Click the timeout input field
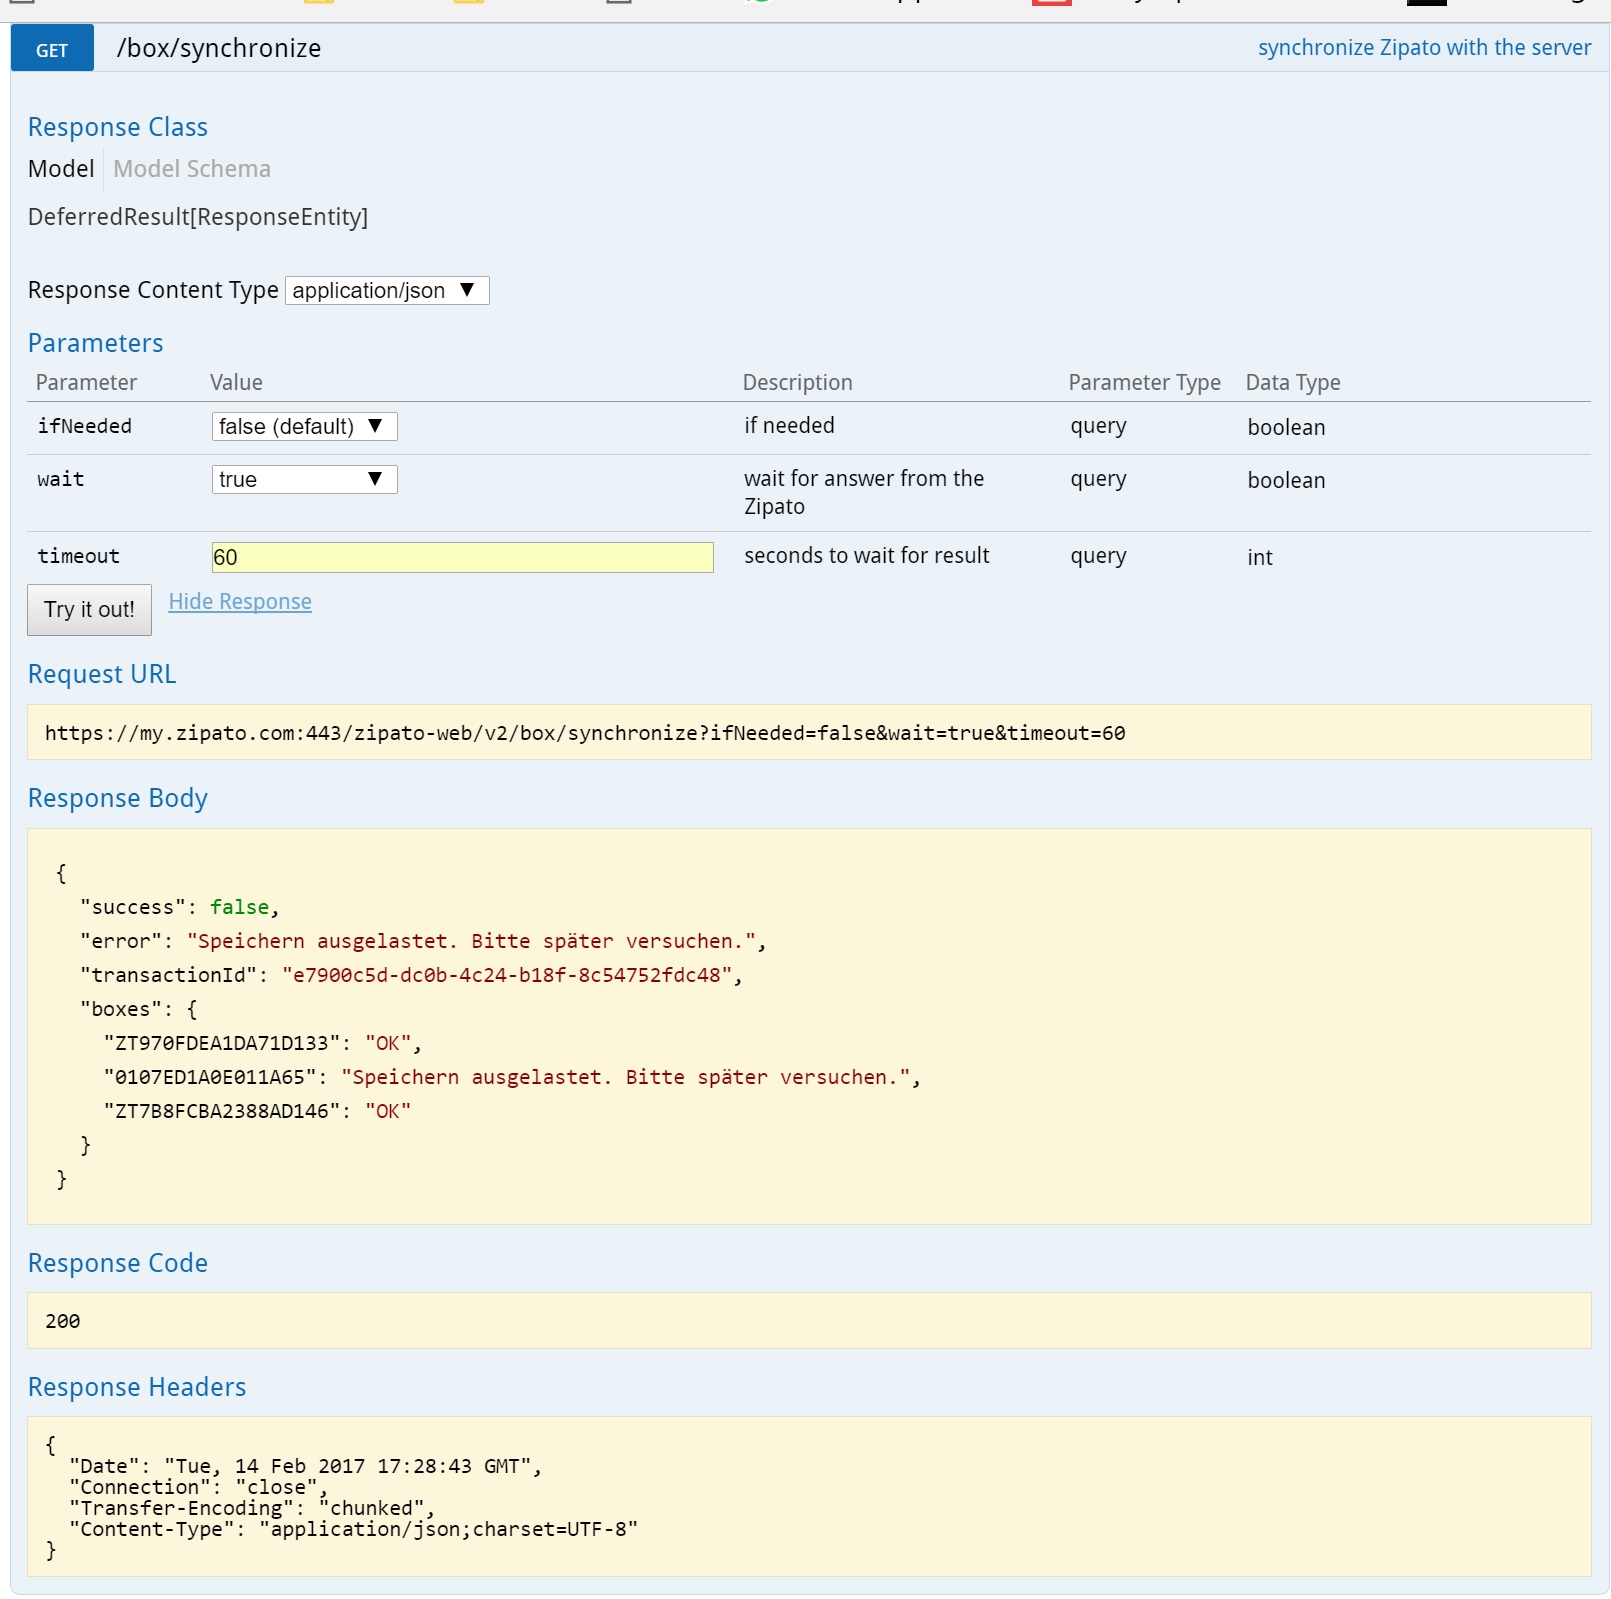The image size is (1611, 1599). click(462, 557)
